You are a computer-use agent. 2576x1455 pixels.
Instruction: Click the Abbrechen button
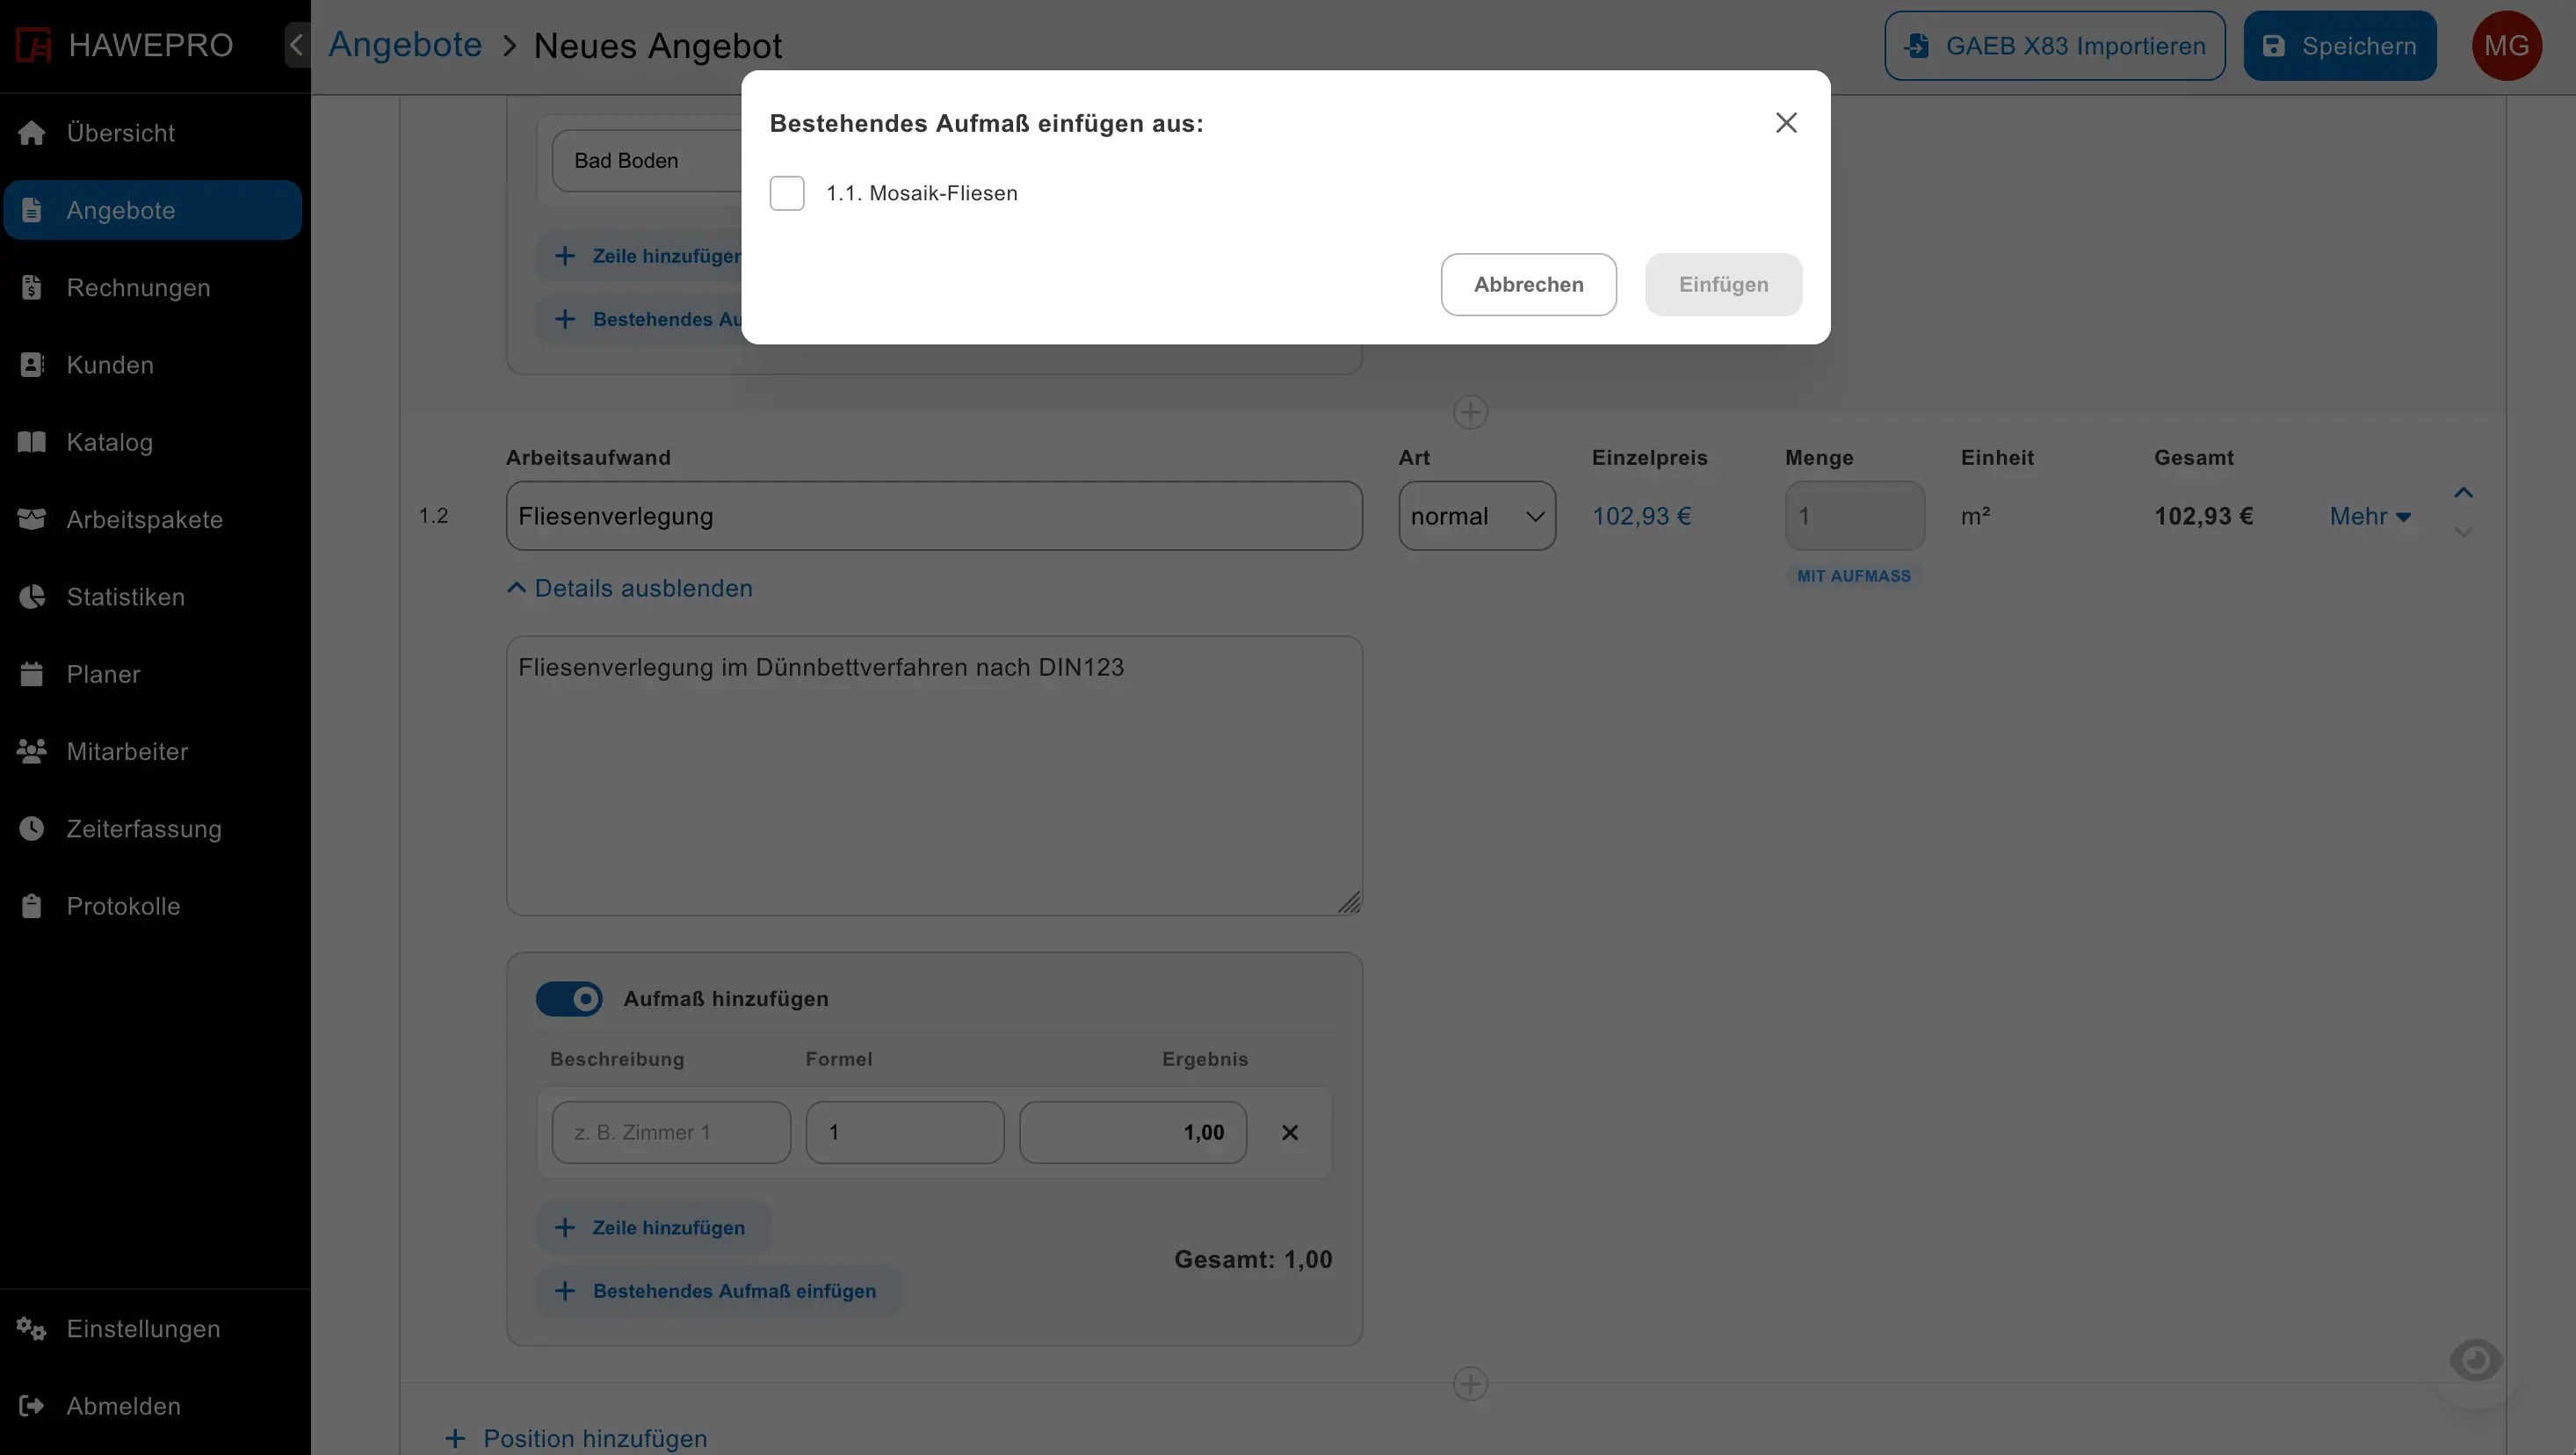point(1528,284)
